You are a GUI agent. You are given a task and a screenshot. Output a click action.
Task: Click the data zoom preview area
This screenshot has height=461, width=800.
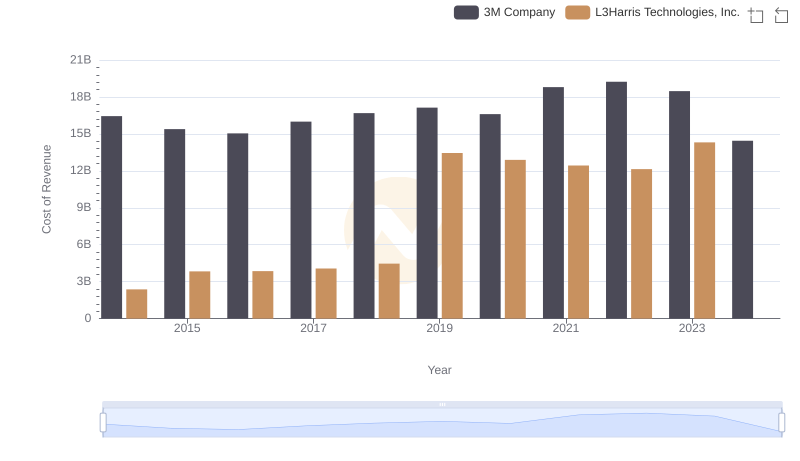[x=442, y=423]
